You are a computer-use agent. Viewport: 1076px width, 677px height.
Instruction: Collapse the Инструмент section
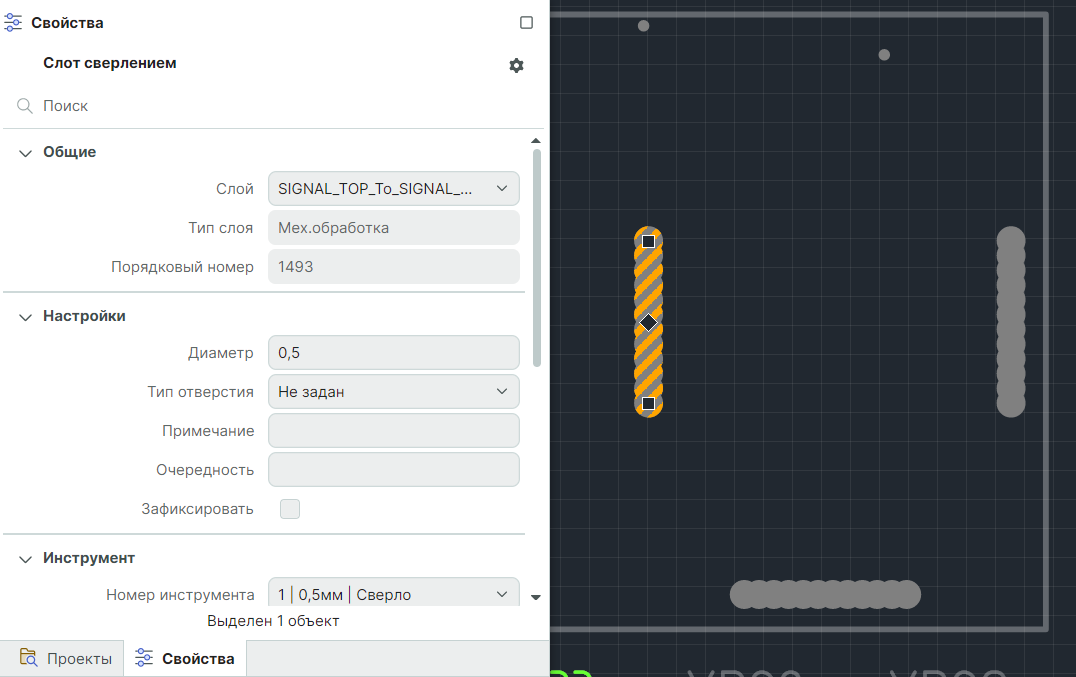pyautogui.click(x=26, y=558)
